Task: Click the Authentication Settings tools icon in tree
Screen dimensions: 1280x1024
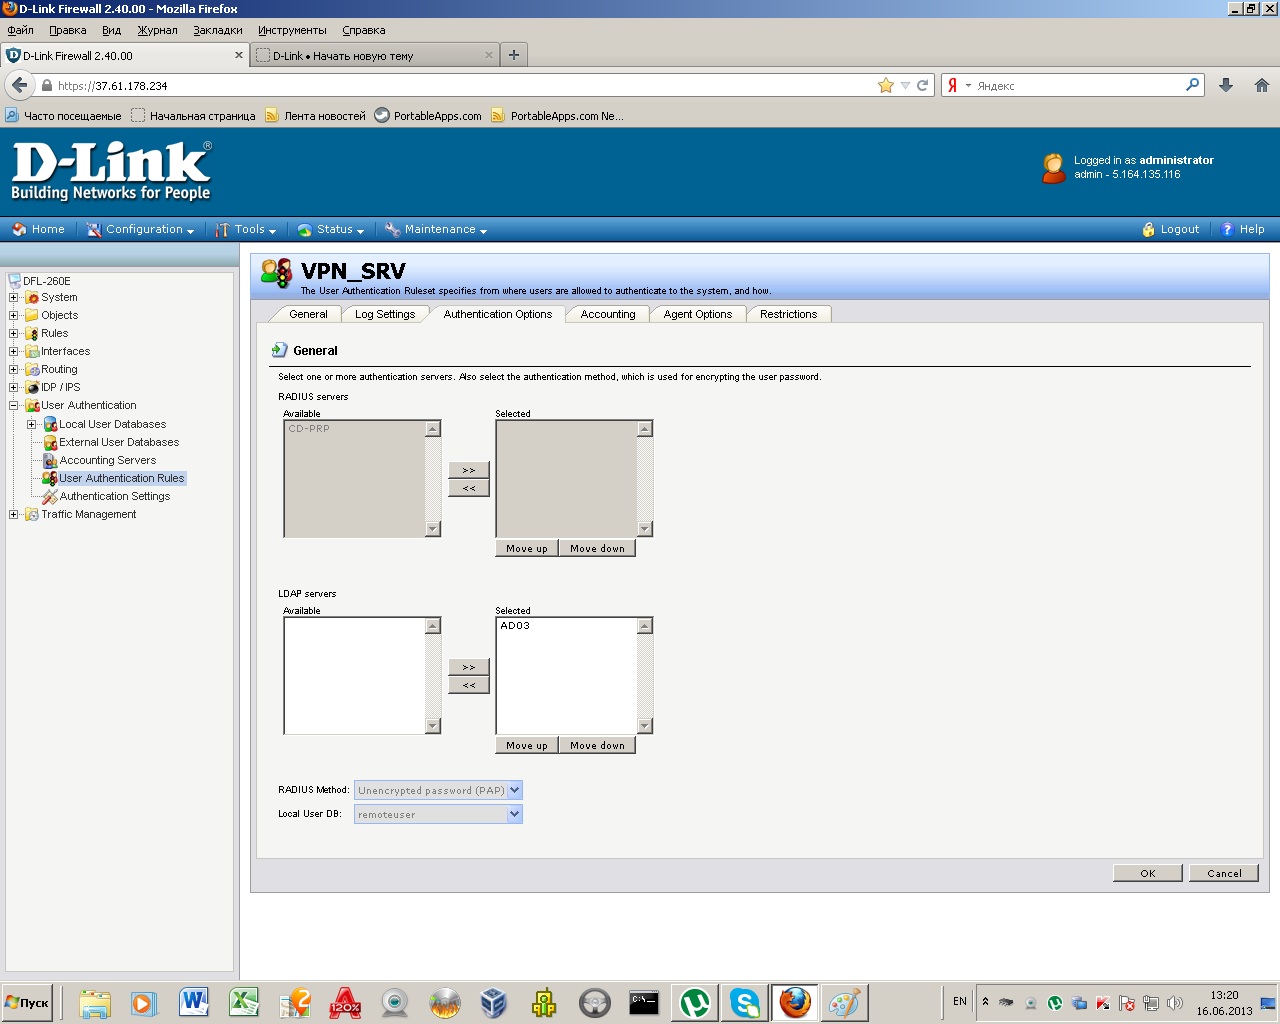Action: 50,497
